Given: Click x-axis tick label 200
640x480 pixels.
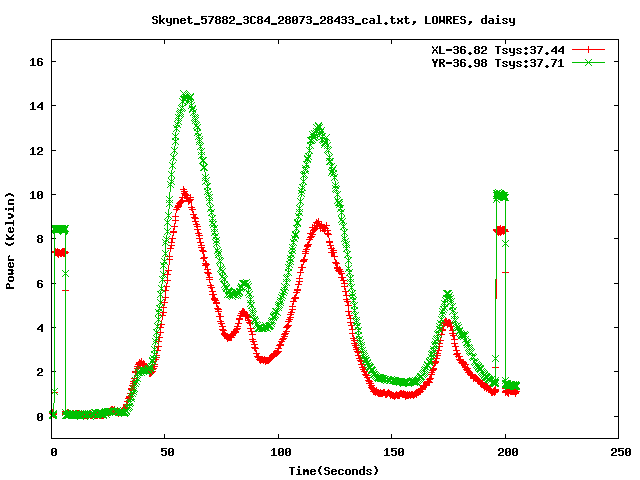Looking at the screenshot, I should (508, 452).
